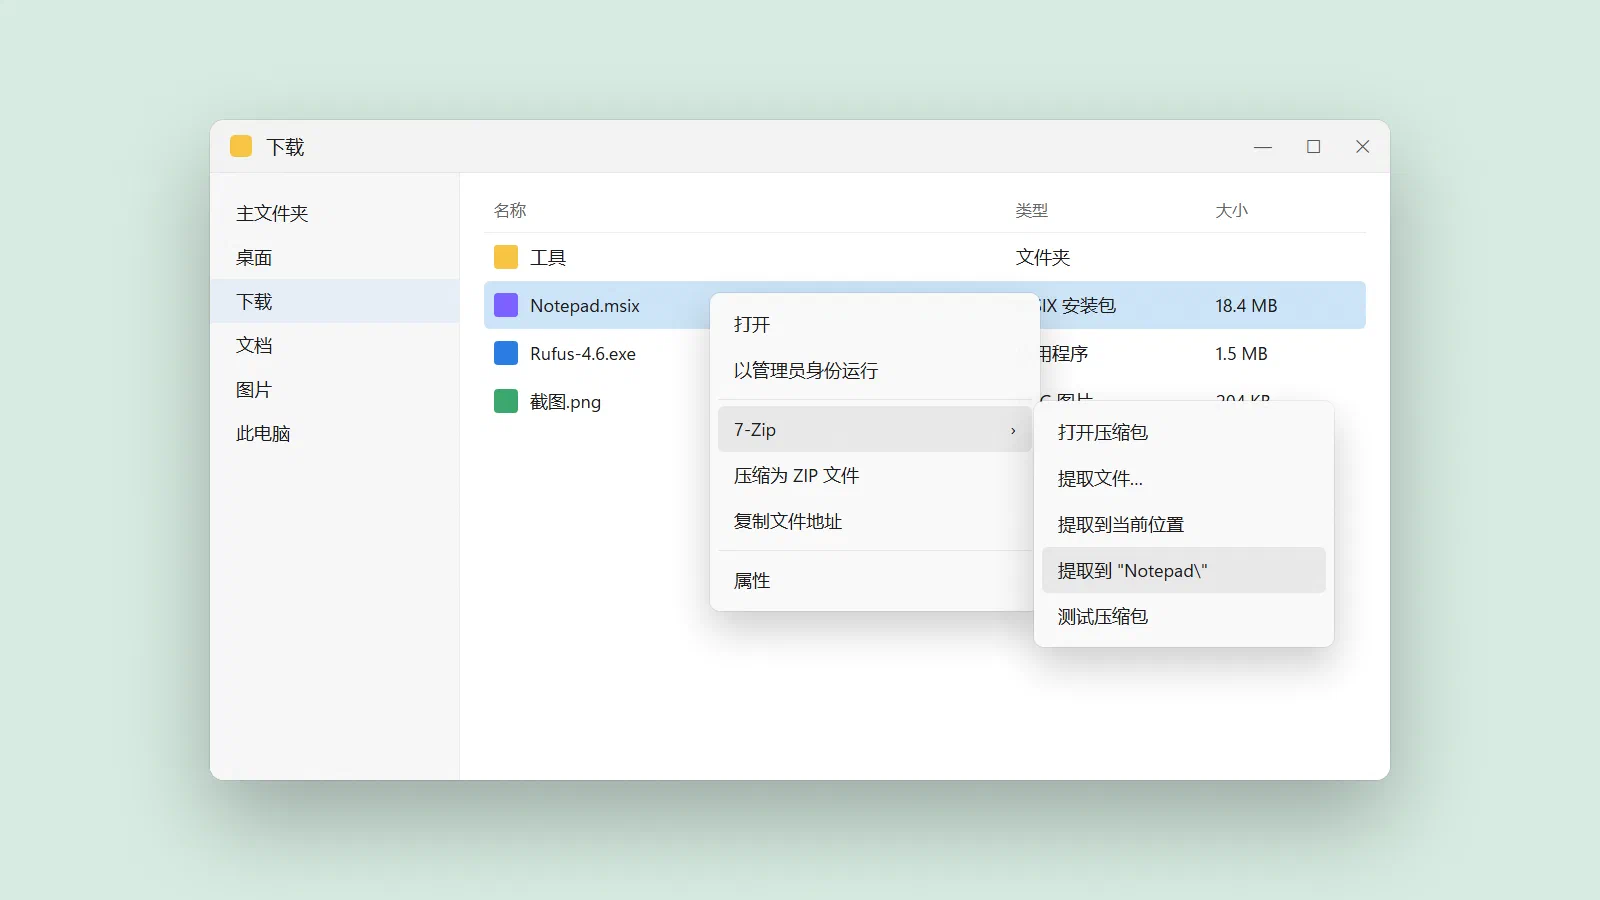Viewport: 1600px width, 900px height.
Task: Open 图片 in the sidebar
Action: click(334, 389)
